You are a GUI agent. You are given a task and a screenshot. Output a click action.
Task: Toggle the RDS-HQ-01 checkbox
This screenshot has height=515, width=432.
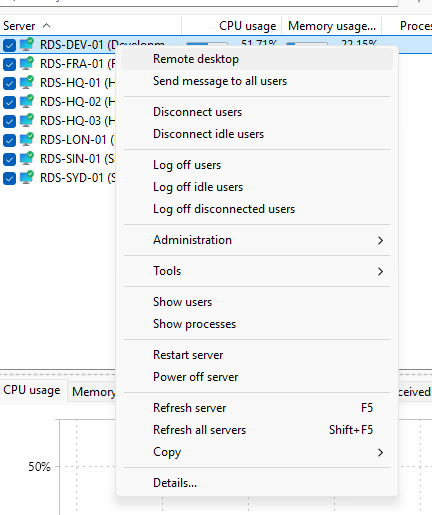pyautogui.click(x=9, y=83)
